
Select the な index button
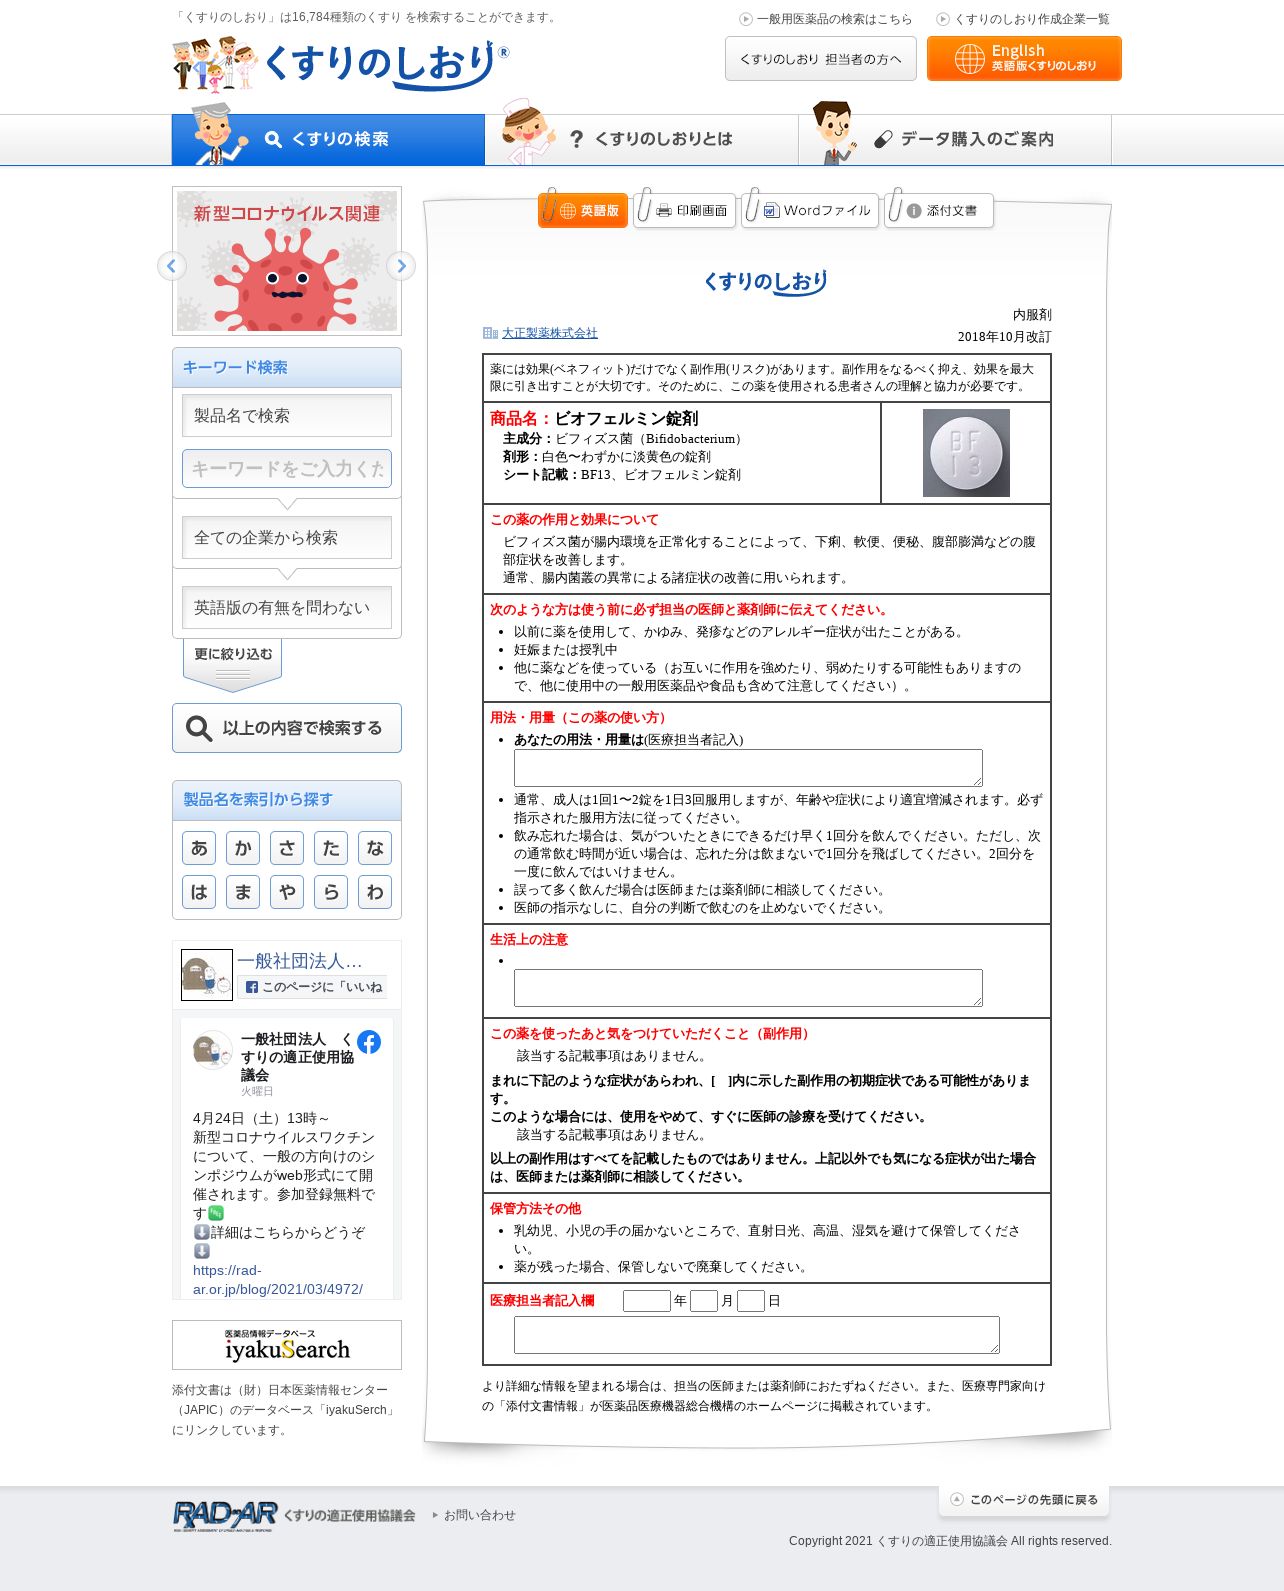pos(375,848)
